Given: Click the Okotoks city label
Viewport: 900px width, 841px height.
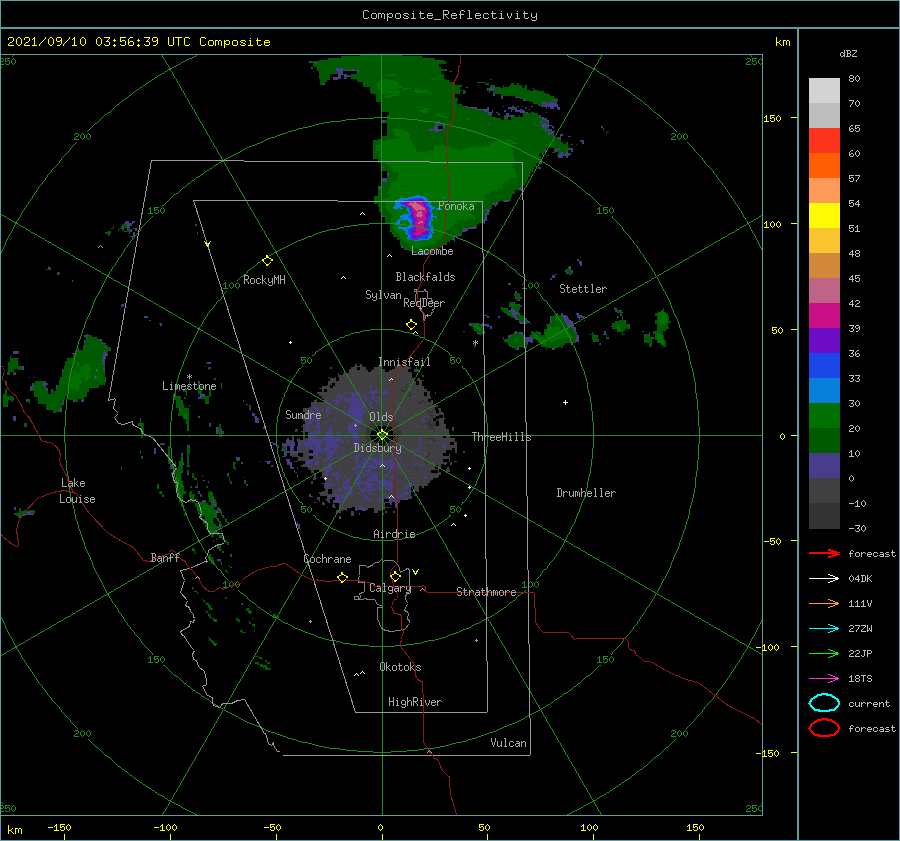Looking at the screenshot, I should tap(400, 666).
